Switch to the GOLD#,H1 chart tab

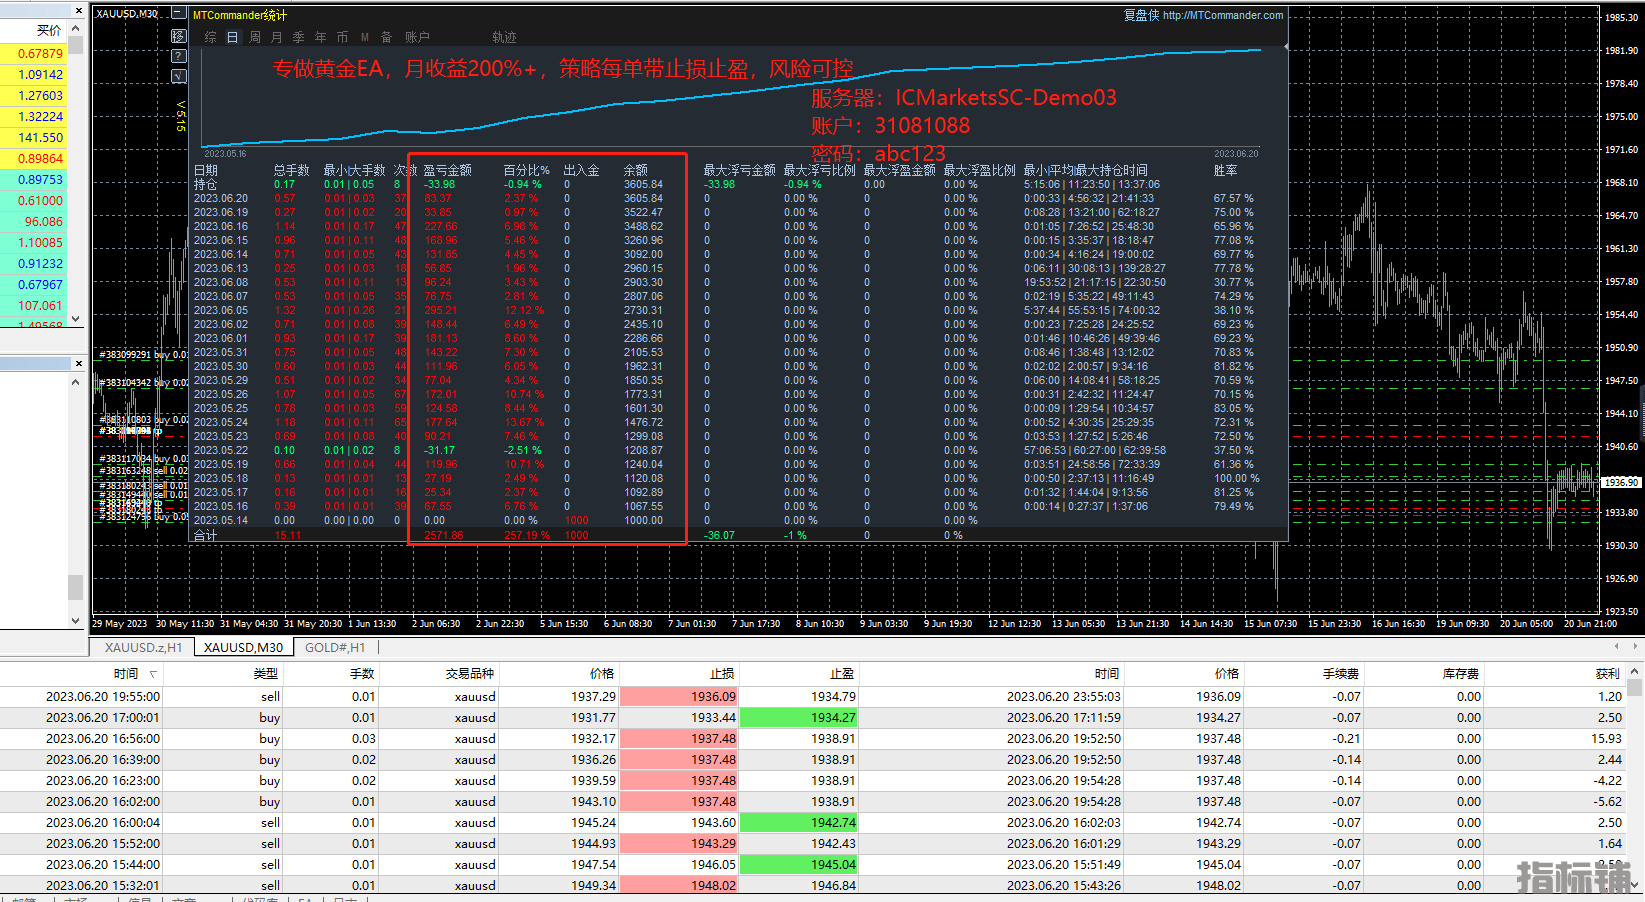(x=335, y=648)
